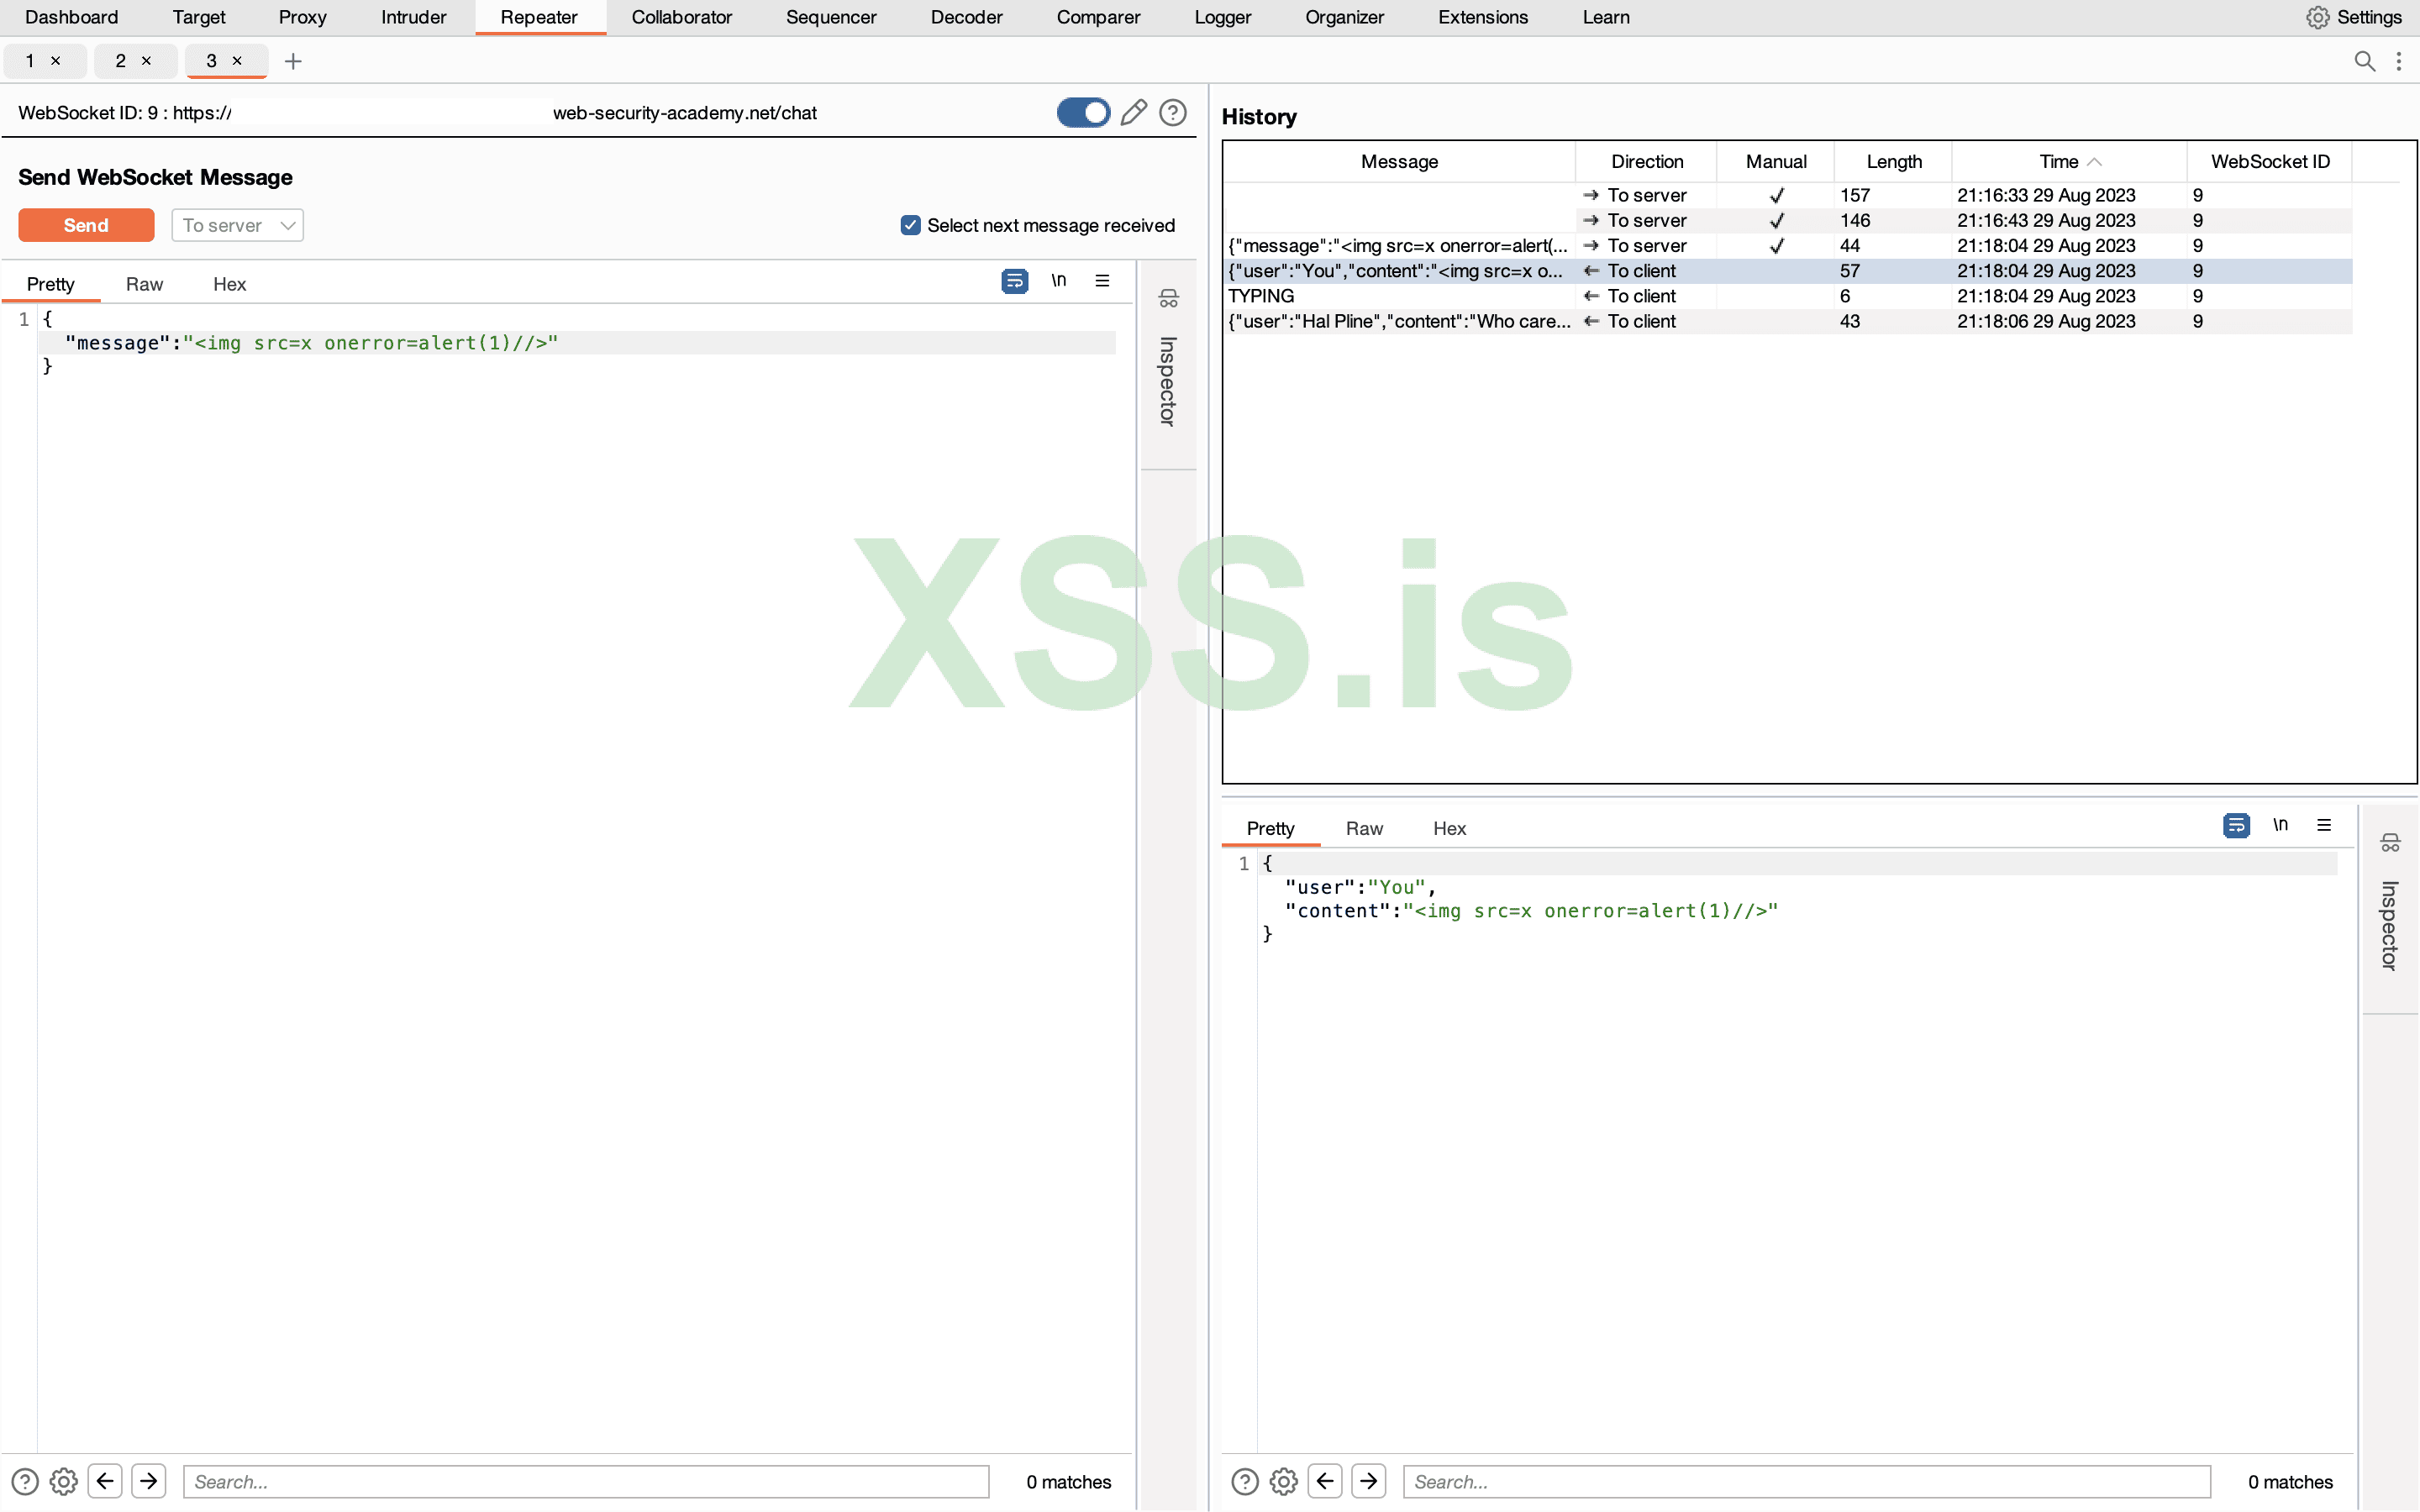Screen dimensions: 2420x1512
Task: Open the To server dropdown
Action: tap(237, 225)
